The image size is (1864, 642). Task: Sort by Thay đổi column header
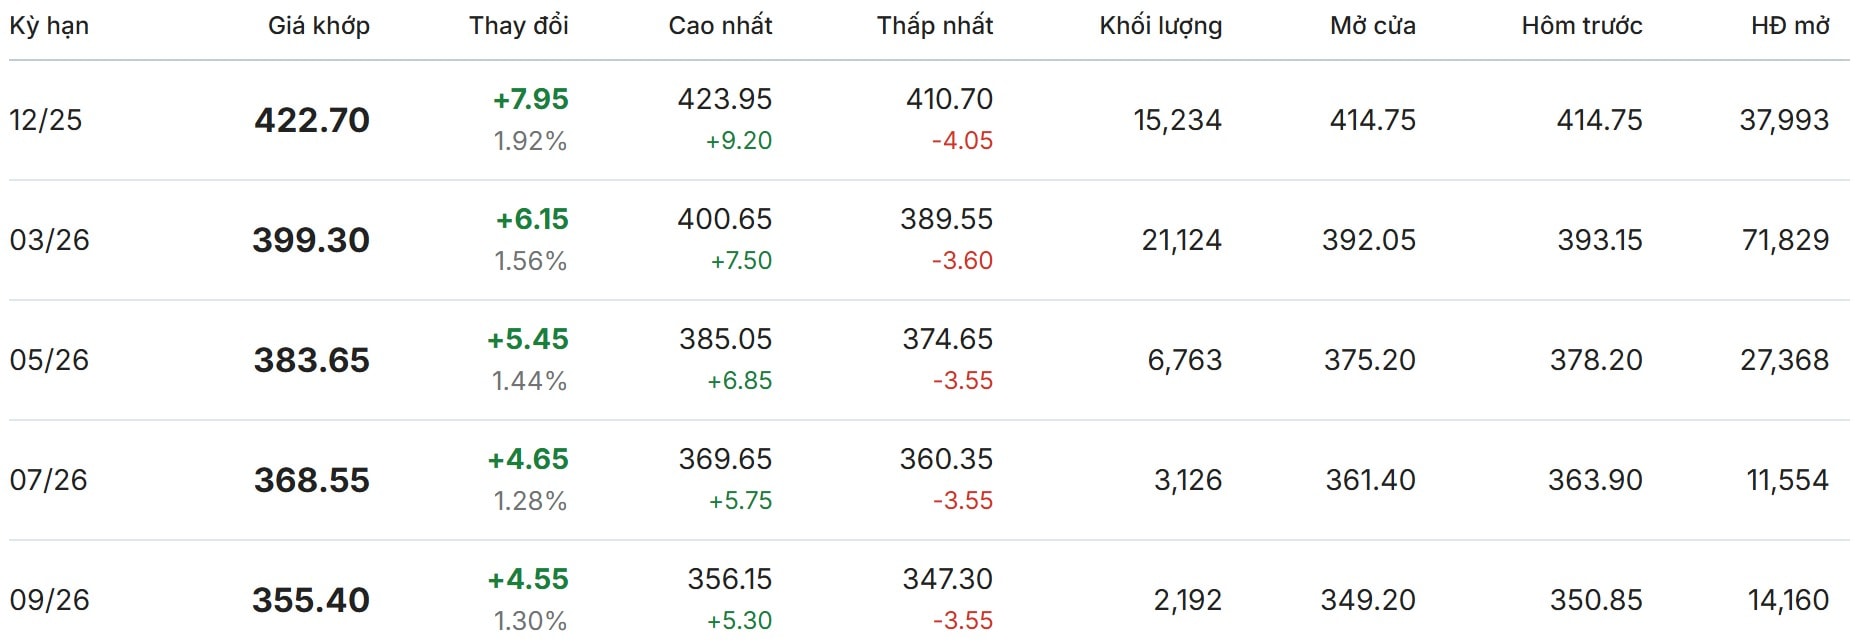(x=518, y=26)
